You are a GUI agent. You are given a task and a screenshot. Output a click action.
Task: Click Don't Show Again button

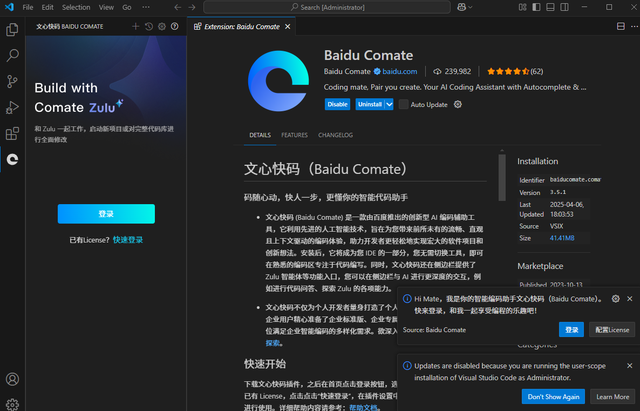(553, 397)
